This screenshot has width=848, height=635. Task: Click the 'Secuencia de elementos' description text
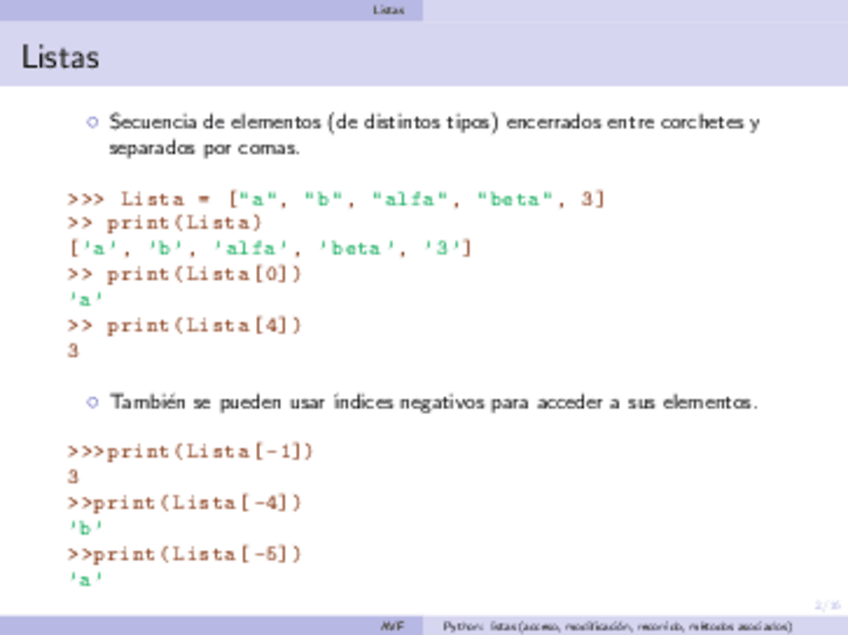pyautogui.click(x=434, y=123)
